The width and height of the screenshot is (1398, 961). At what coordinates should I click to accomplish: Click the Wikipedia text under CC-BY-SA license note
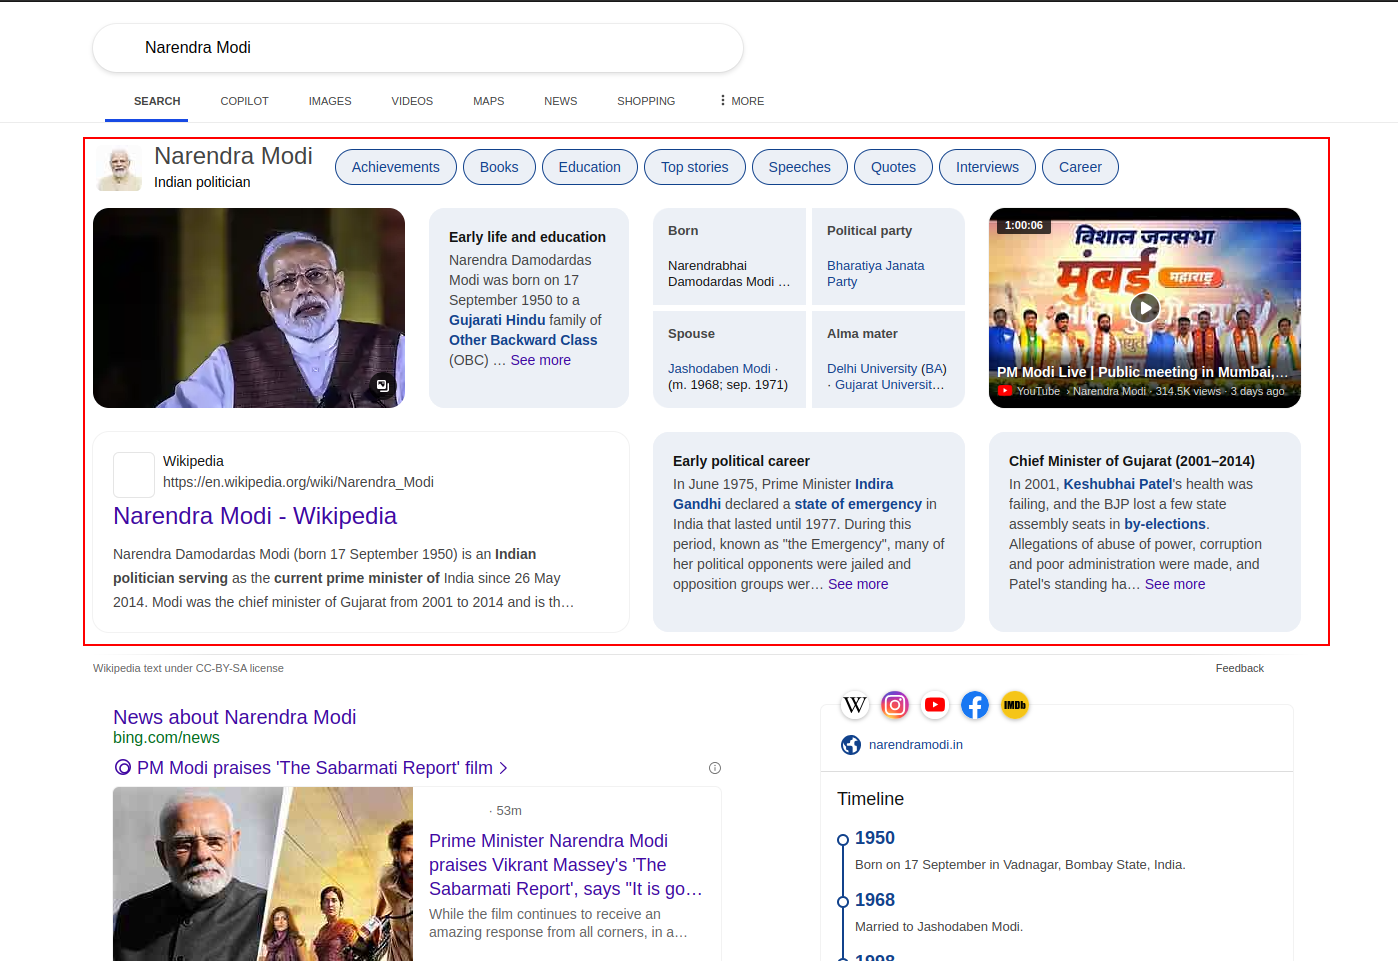point(188,668)
